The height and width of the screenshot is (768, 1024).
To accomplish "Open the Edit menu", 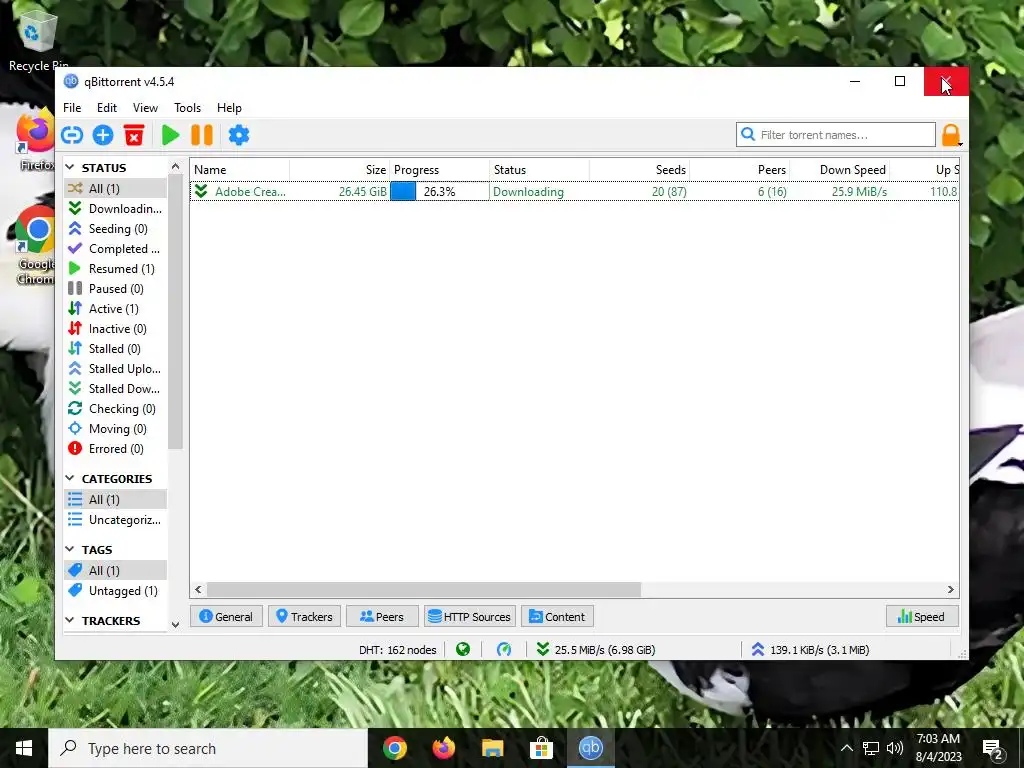I will coord(106,108).
